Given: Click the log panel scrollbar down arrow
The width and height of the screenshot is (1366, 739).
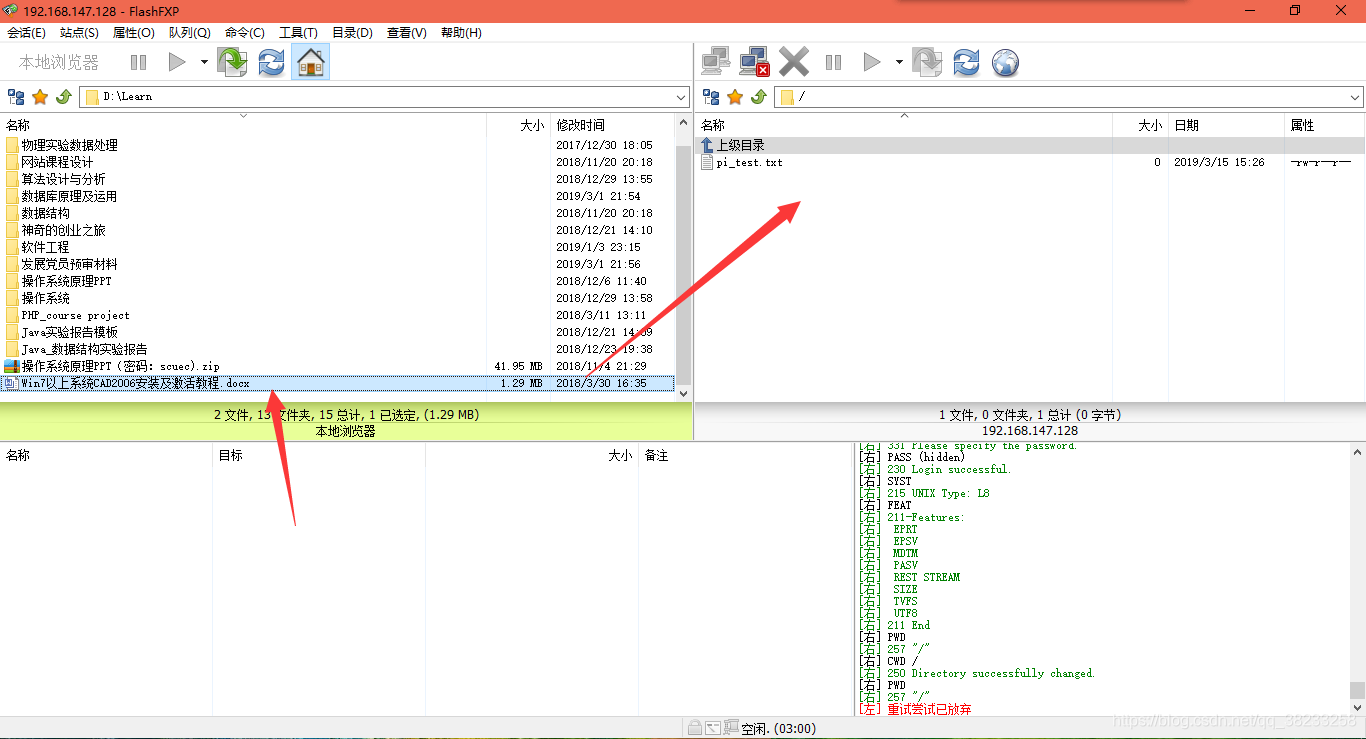Looking at the screenshot, I should (x=1357, y=707).
